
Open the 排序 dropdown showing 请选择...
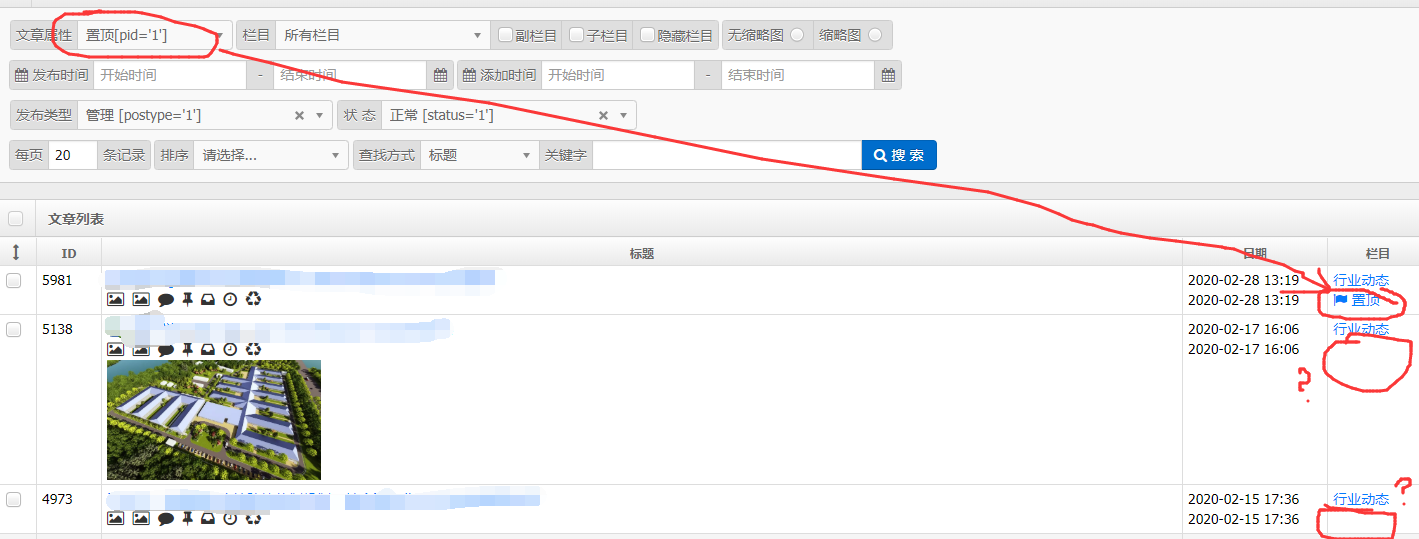[x=271, y=155]
